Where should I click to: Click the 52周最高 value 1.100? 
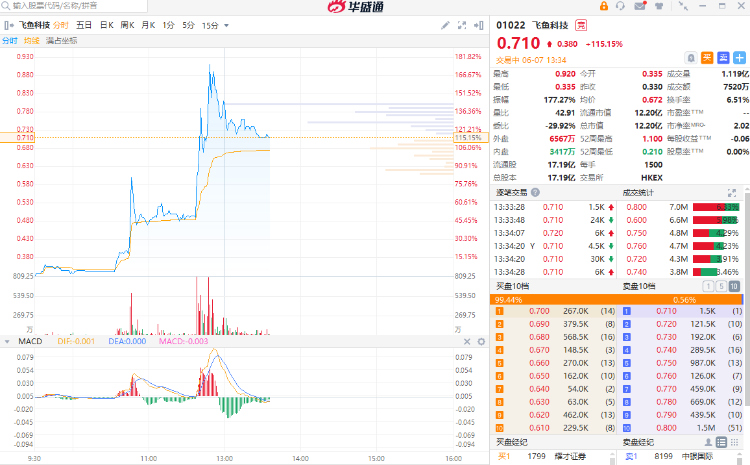tap(652, 139)
